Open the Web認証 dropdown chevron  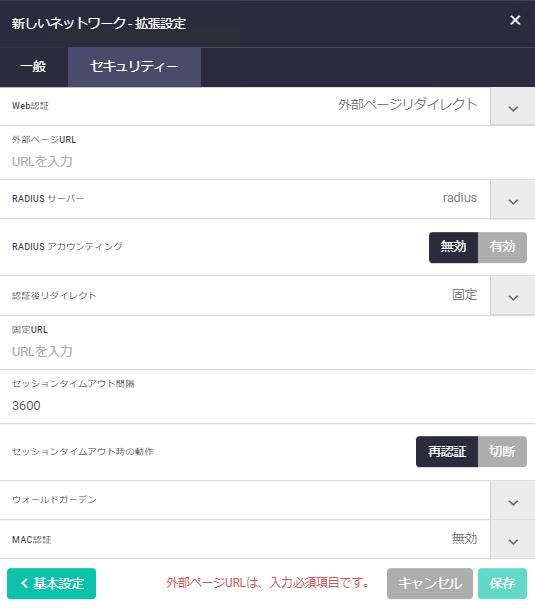pos(513,107)
